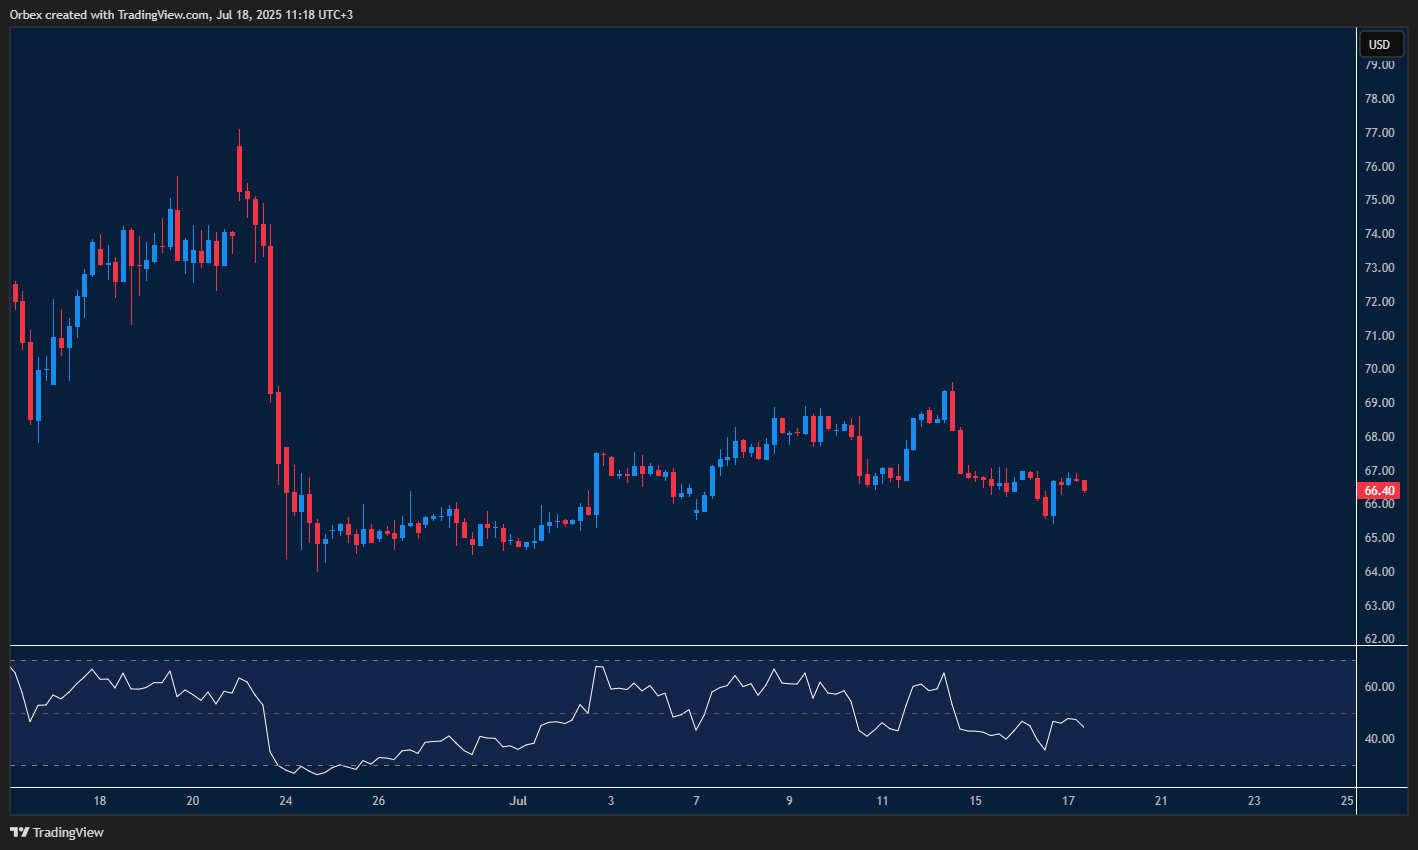
Task: Click the RSI peak above the overbought line
Action: (x=599, y=666)
